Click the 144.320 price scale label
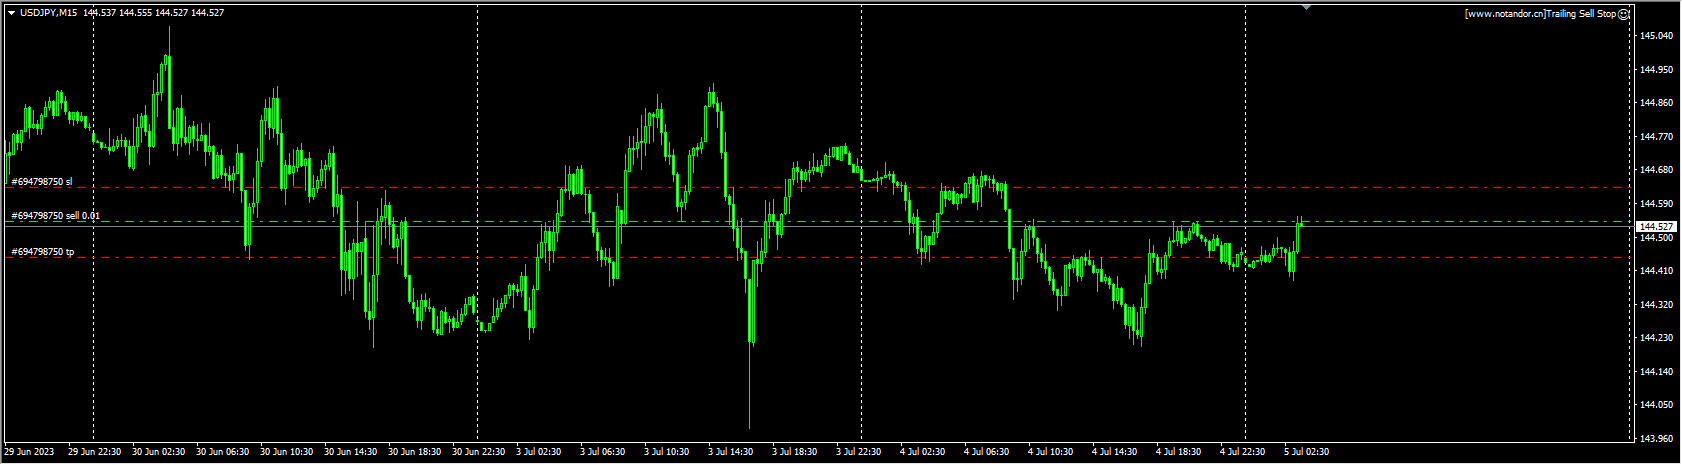This screenshot has width=1682, height=465. (x=1657, y=305)
